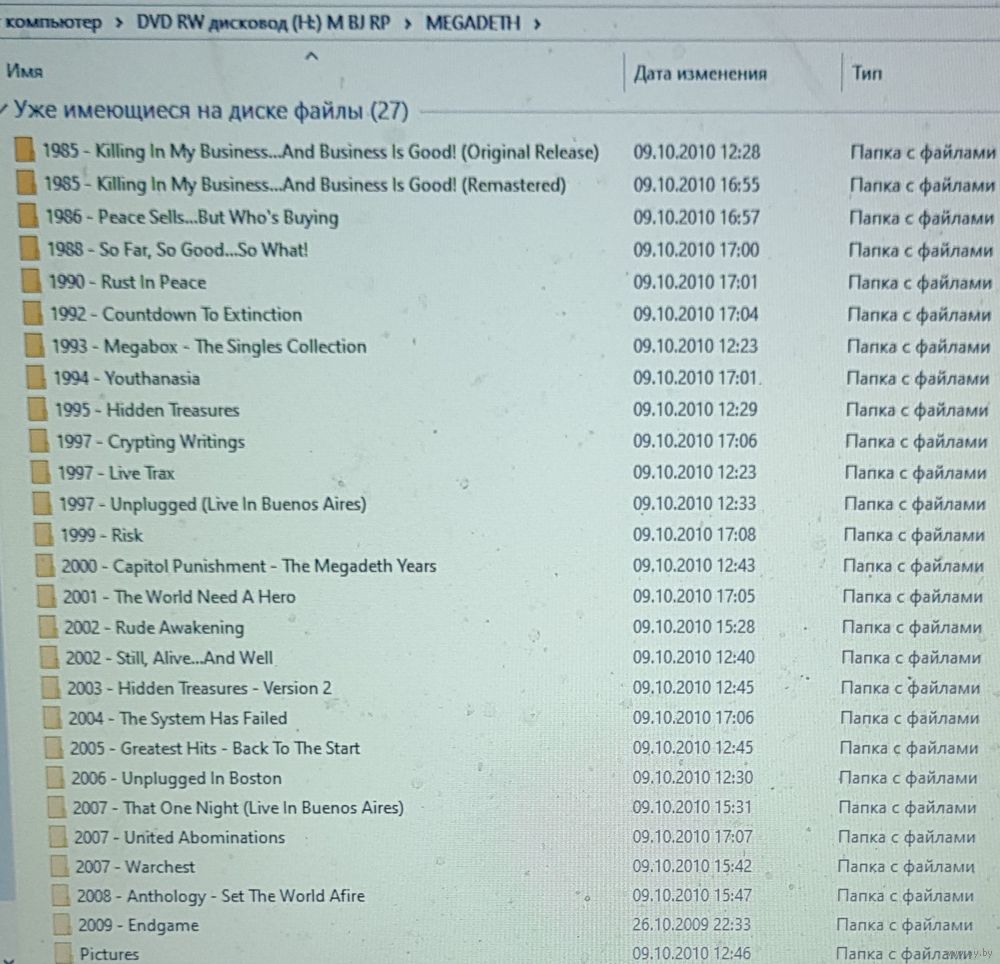
Task: Click date 26.10.2009 22:33 of Endgame
Action: [x=691, y=924]
